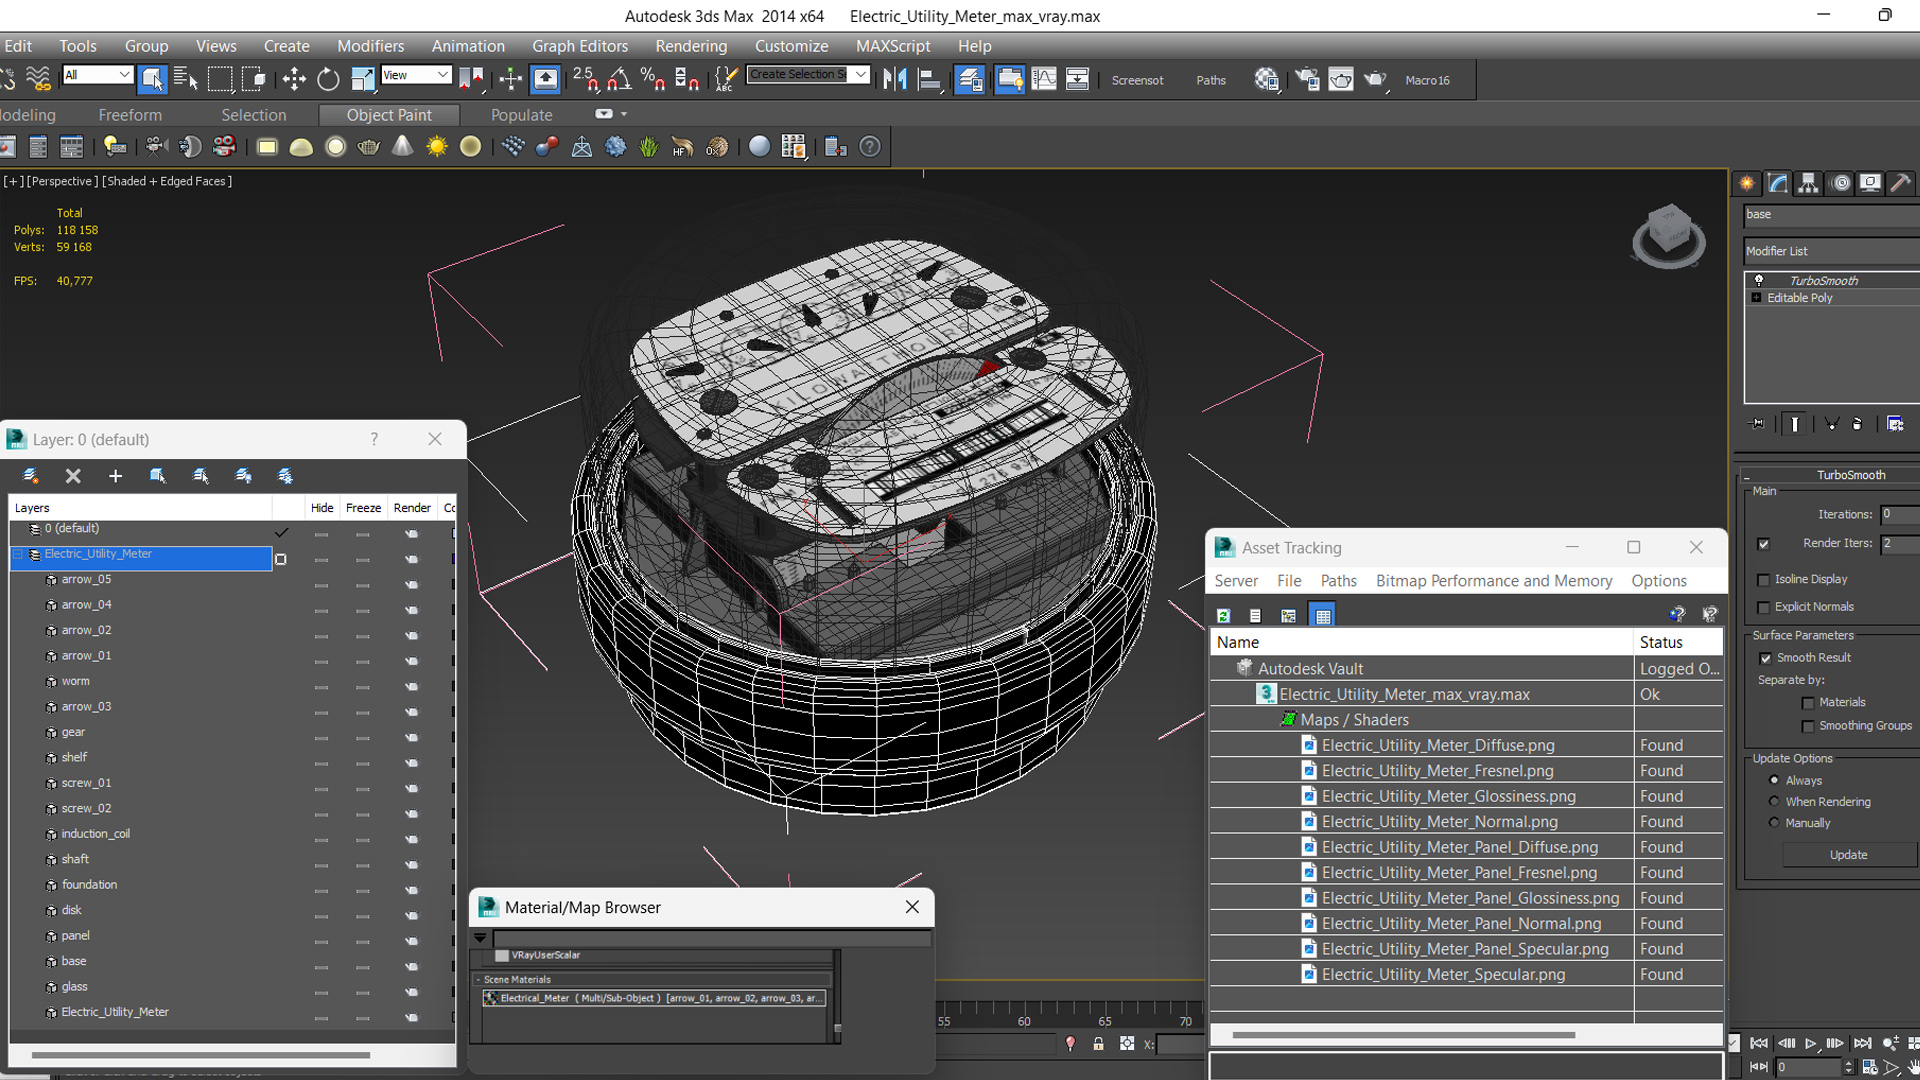Open the Modify command panel tab
This screenshot has height=1080, width=1920.
(1778, 183)
